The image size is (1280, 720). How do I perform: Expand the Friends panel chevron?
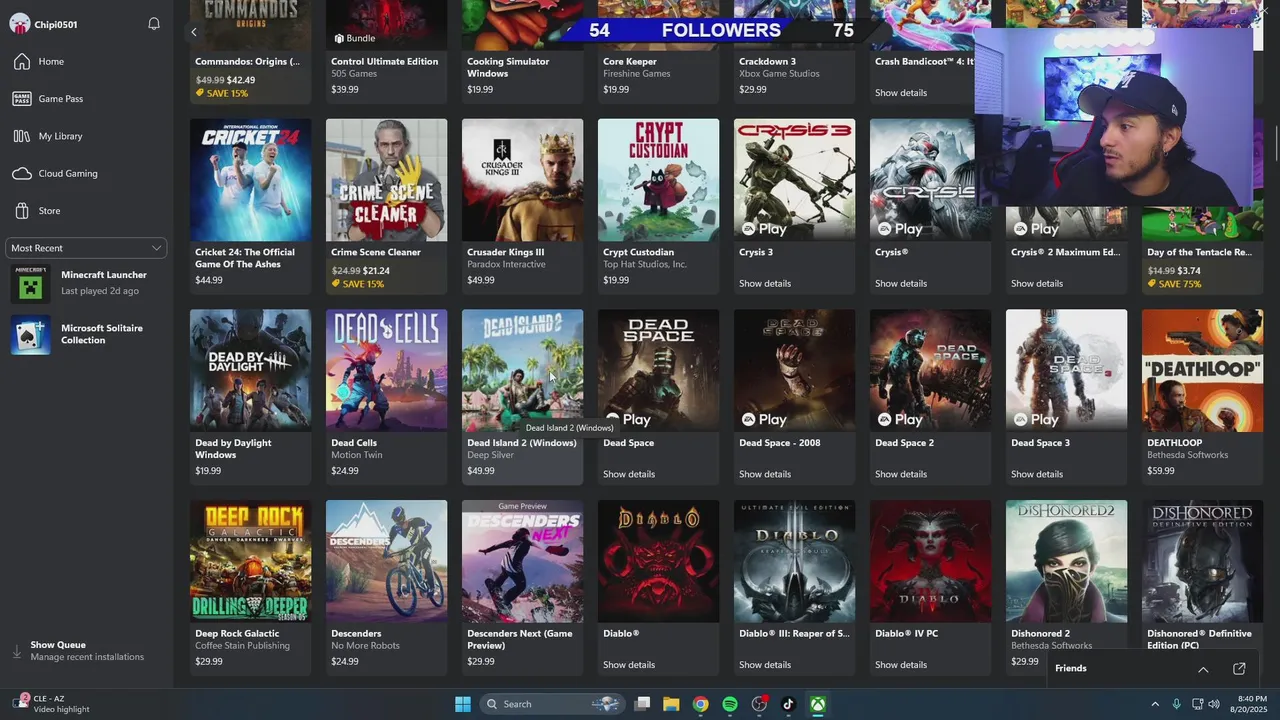[1203, 669]
